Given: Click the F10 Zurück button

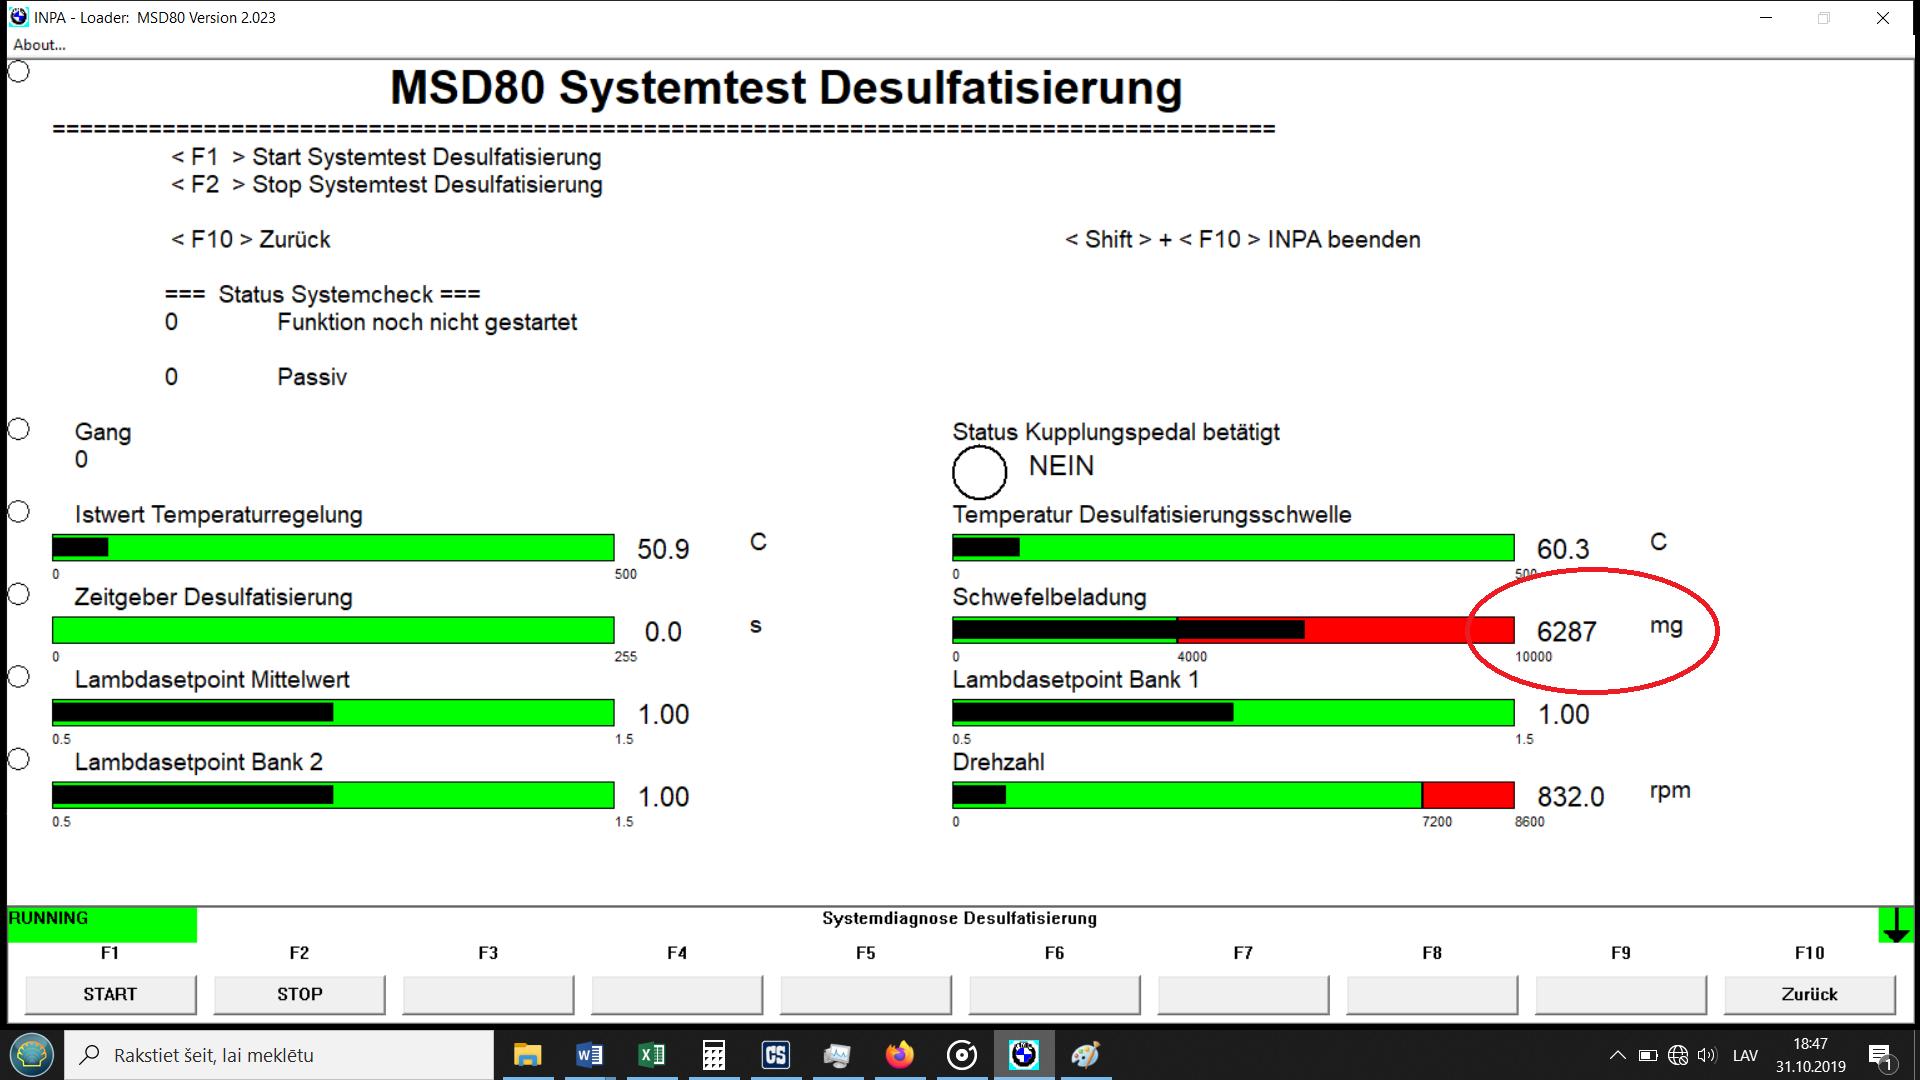Looking at the screenshot, I should 1809,994.
